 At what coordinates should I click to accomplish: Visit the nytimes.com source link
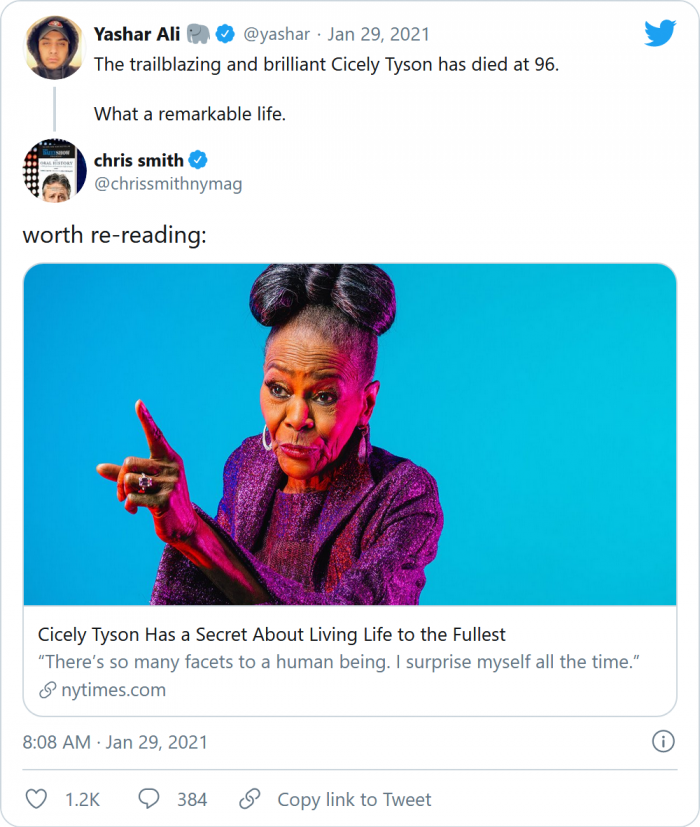[113, 690]
